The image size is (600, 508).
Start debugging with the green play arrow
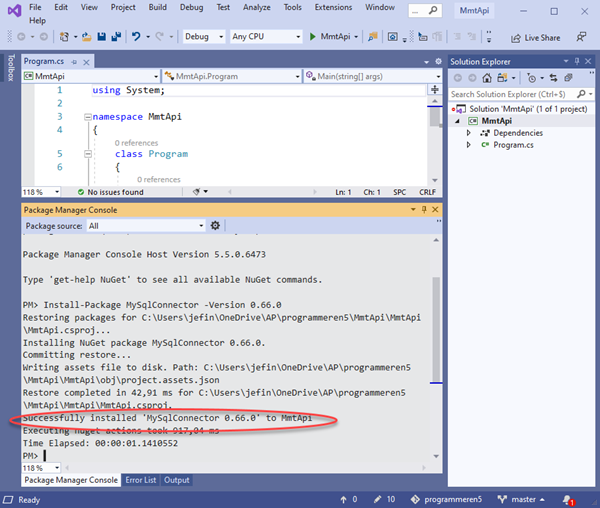point(313,37)
